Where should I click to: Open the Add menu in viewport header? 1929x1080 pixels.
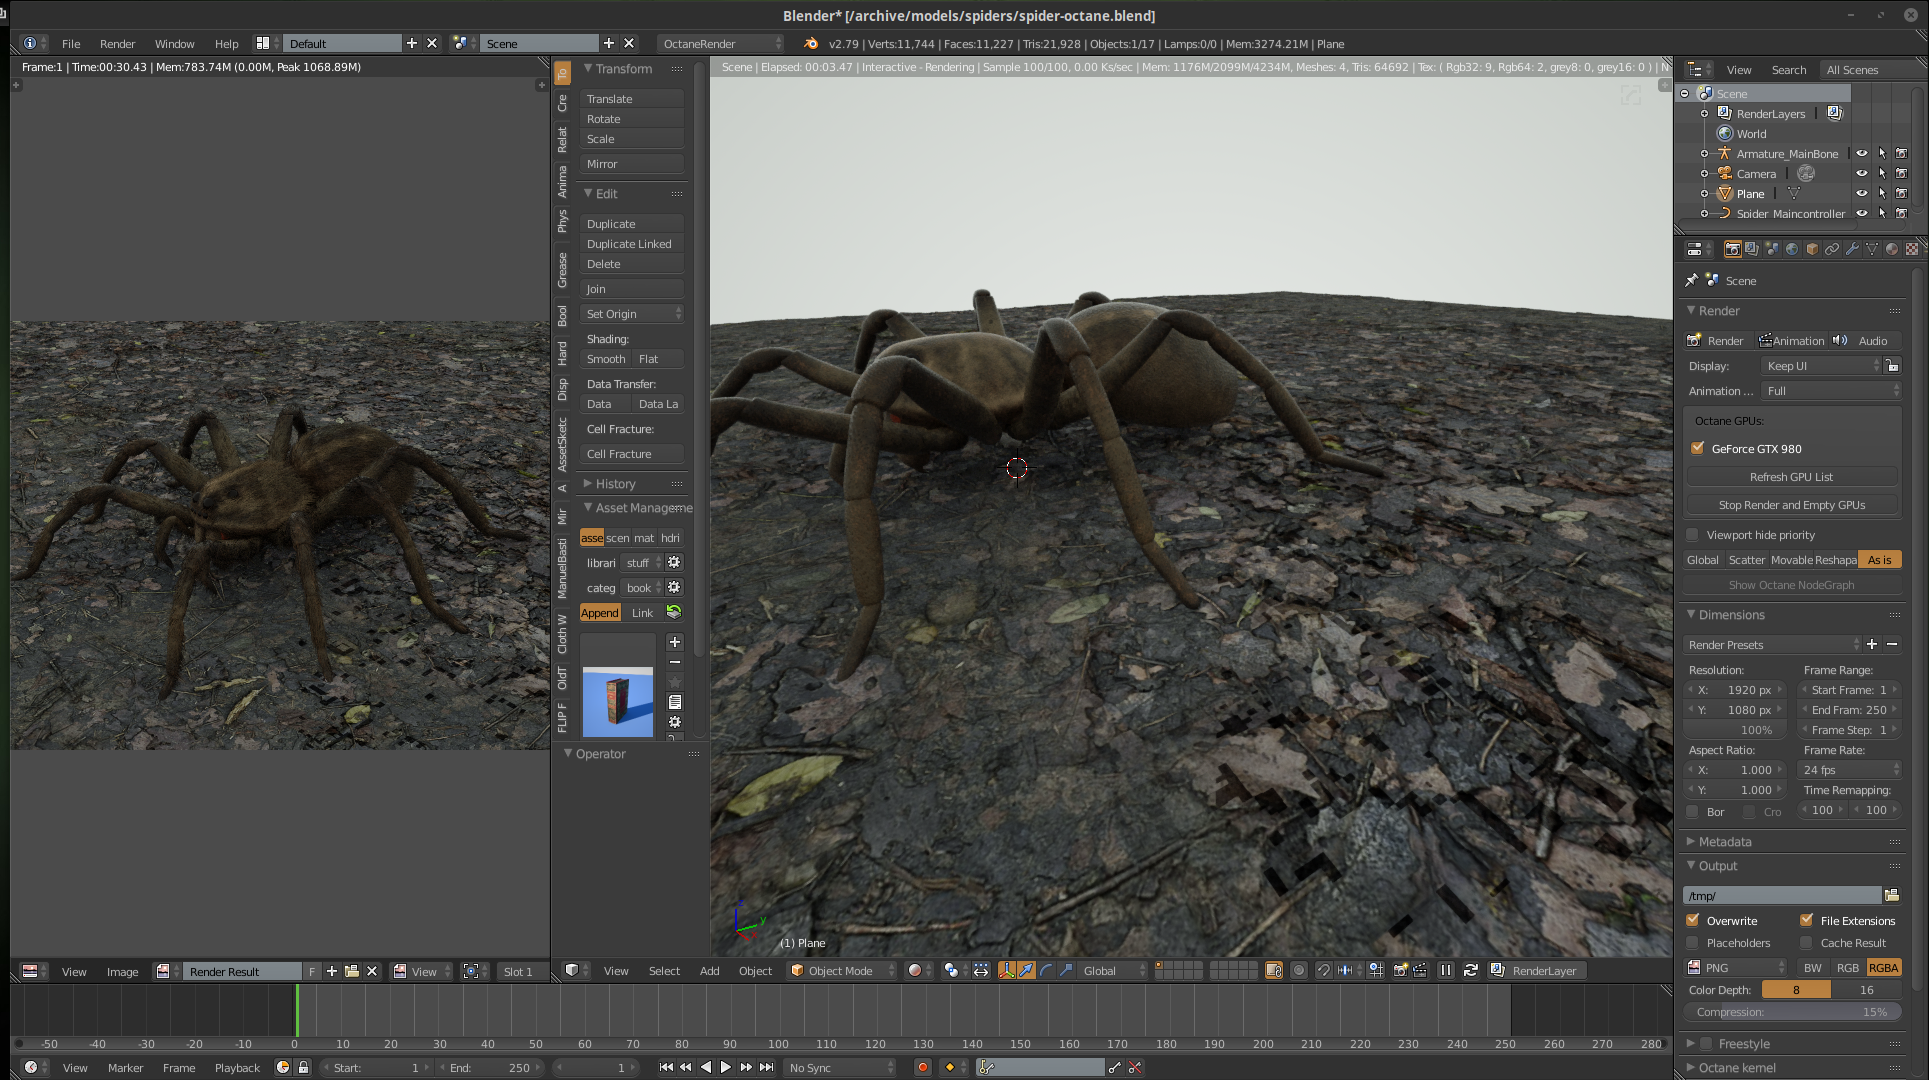709,971
